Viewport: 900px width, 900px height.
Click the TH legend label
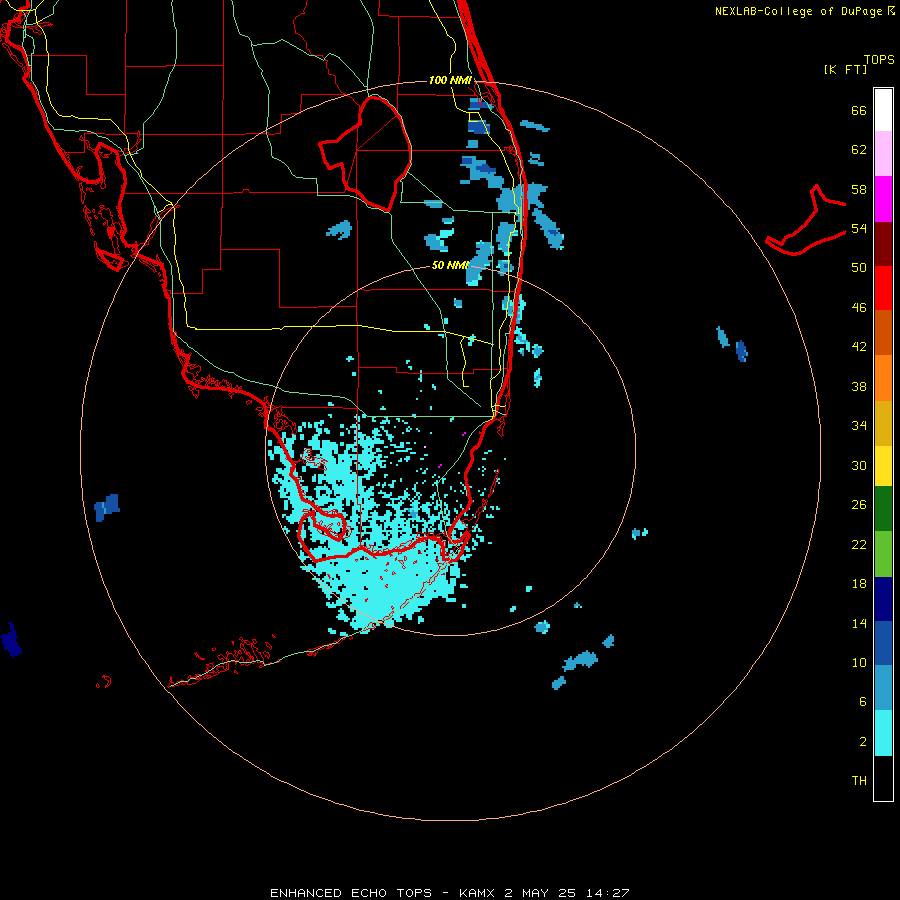(859, 781)
